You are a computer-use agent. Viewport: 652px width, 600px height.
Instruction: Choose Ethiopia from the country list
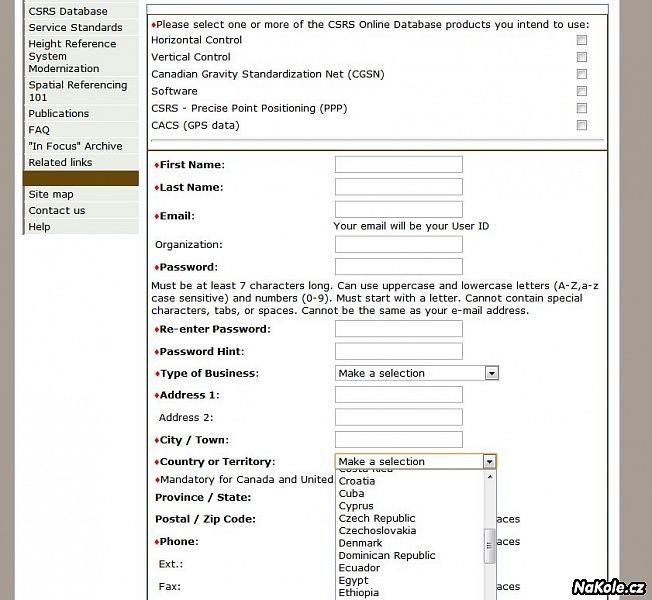358,593
